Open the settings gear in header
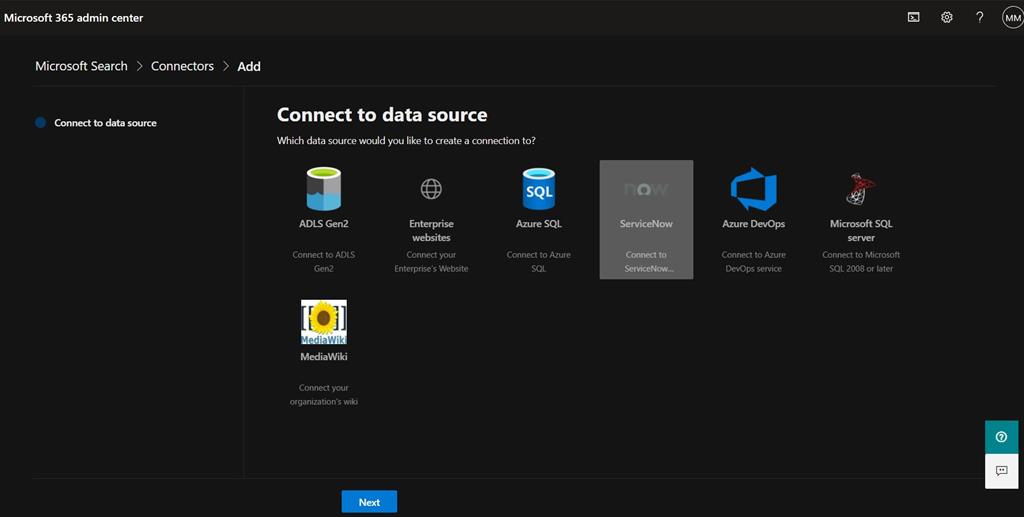 tap(946, 18)
